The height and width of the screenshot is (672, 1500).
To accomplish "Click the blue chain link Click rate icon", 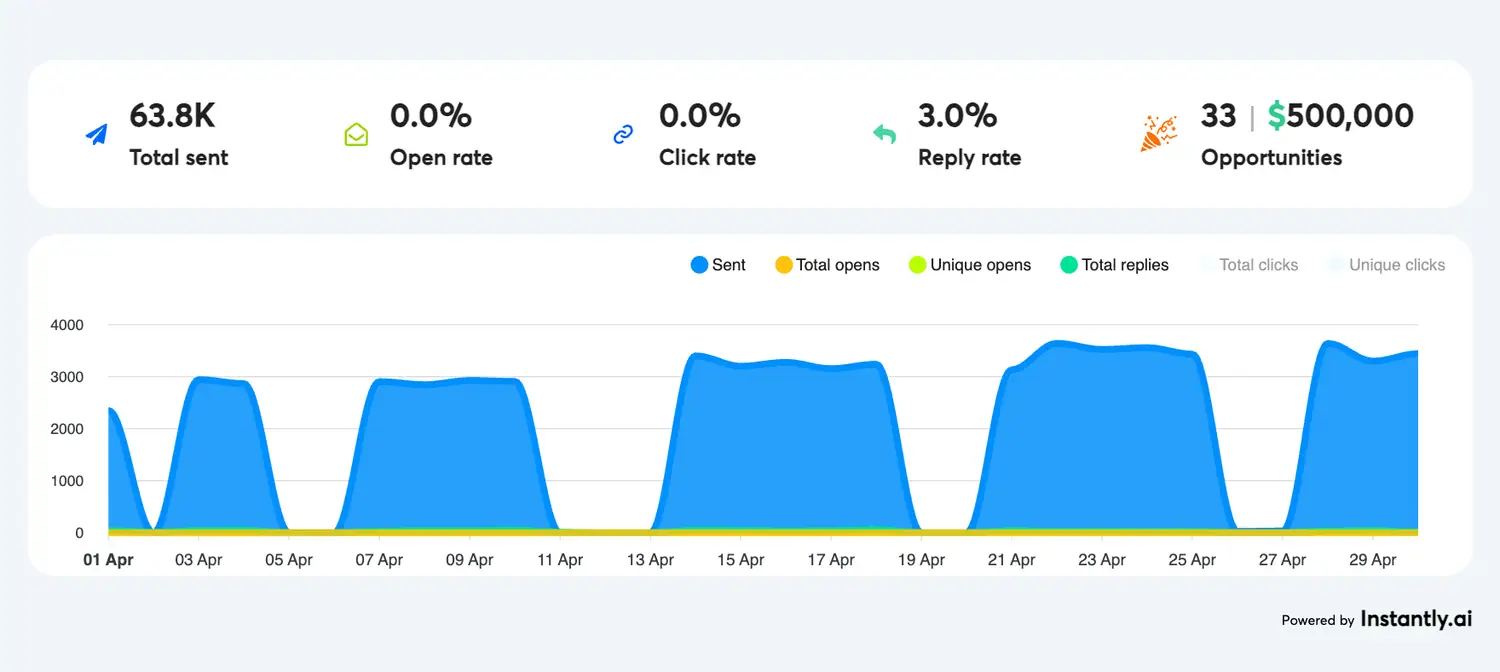I will (x=623, y=135).
